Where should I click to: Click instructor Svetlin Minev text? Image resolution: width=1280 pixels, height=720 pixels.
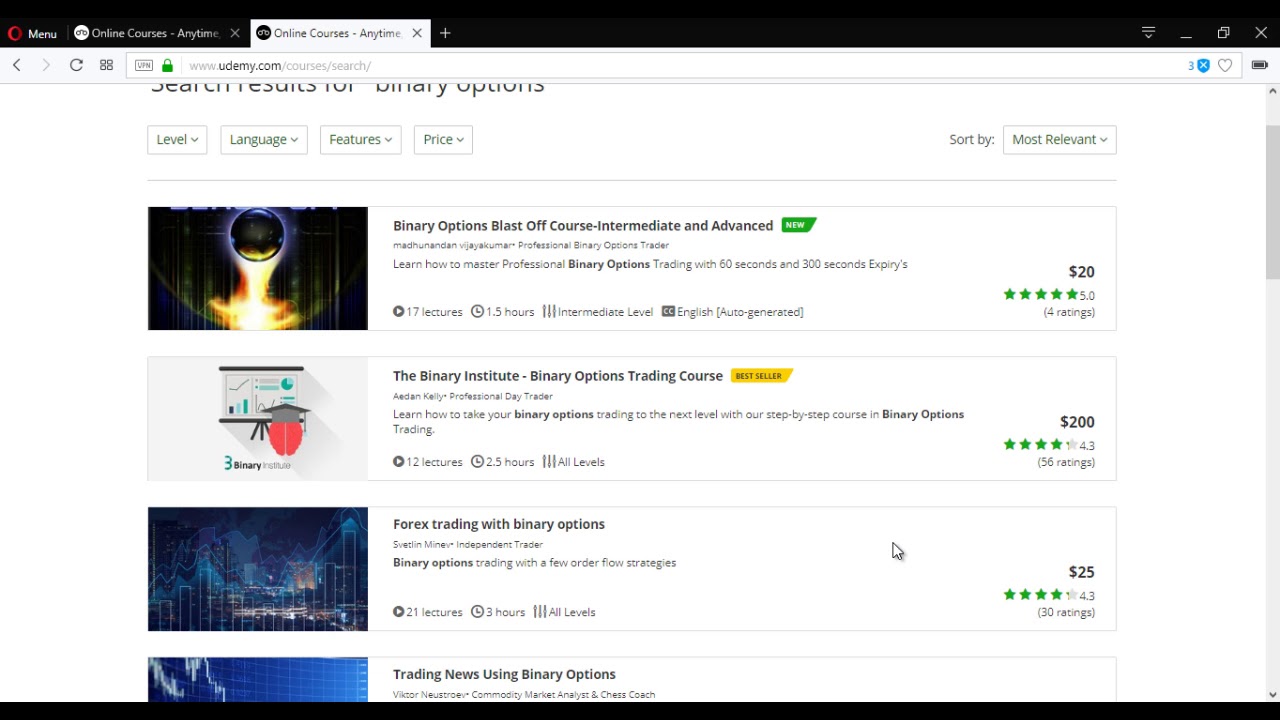[422, 545]
